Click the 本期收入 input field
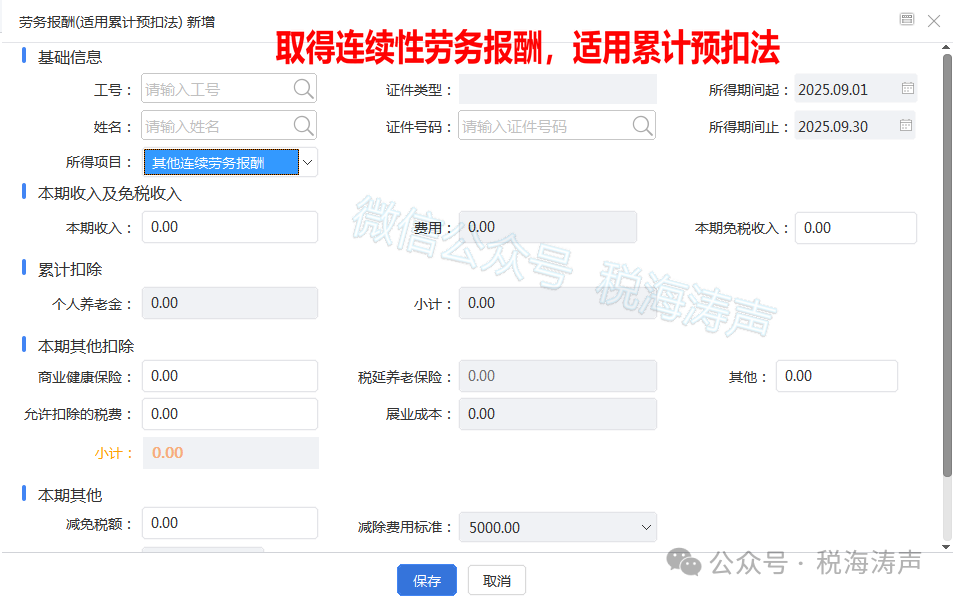 tap(230, 227)
